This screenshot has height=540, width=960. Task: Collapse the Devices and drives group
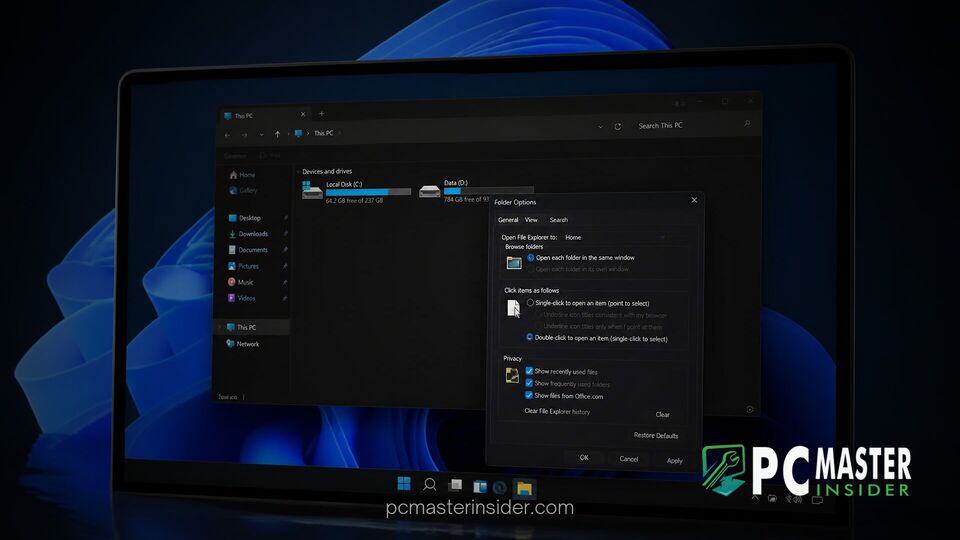point(298,171)
